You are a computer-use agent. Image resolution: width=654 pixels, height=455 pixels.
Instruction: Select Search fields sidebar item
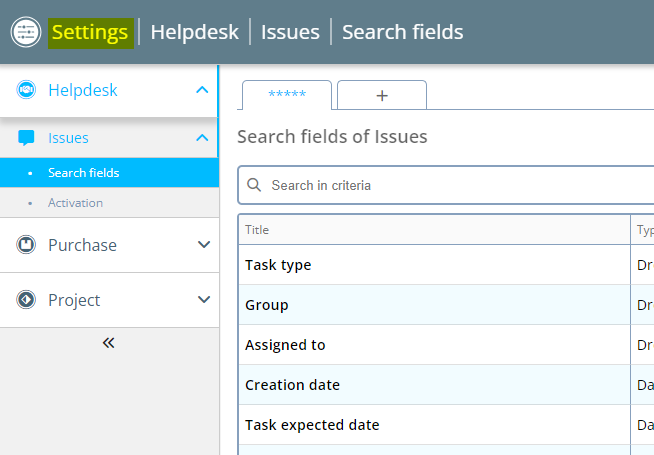(83, 173)
